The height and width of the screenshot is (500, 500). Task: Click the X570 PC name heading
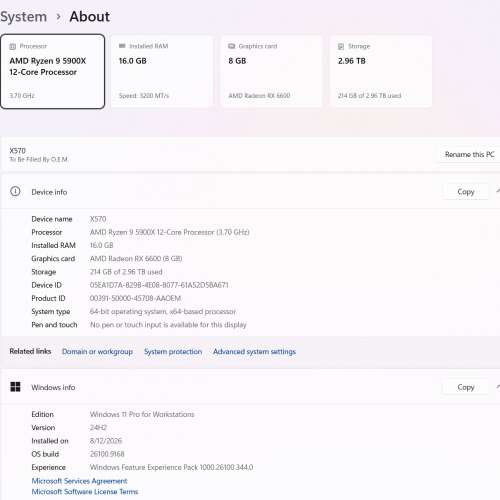(17, 150)
